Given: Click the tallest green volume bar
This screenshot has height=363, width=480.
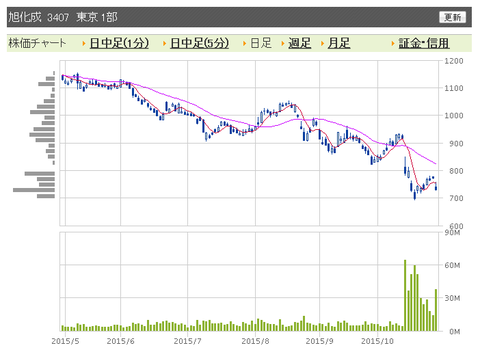Looking at the screenshot, I should coord(405,295).
